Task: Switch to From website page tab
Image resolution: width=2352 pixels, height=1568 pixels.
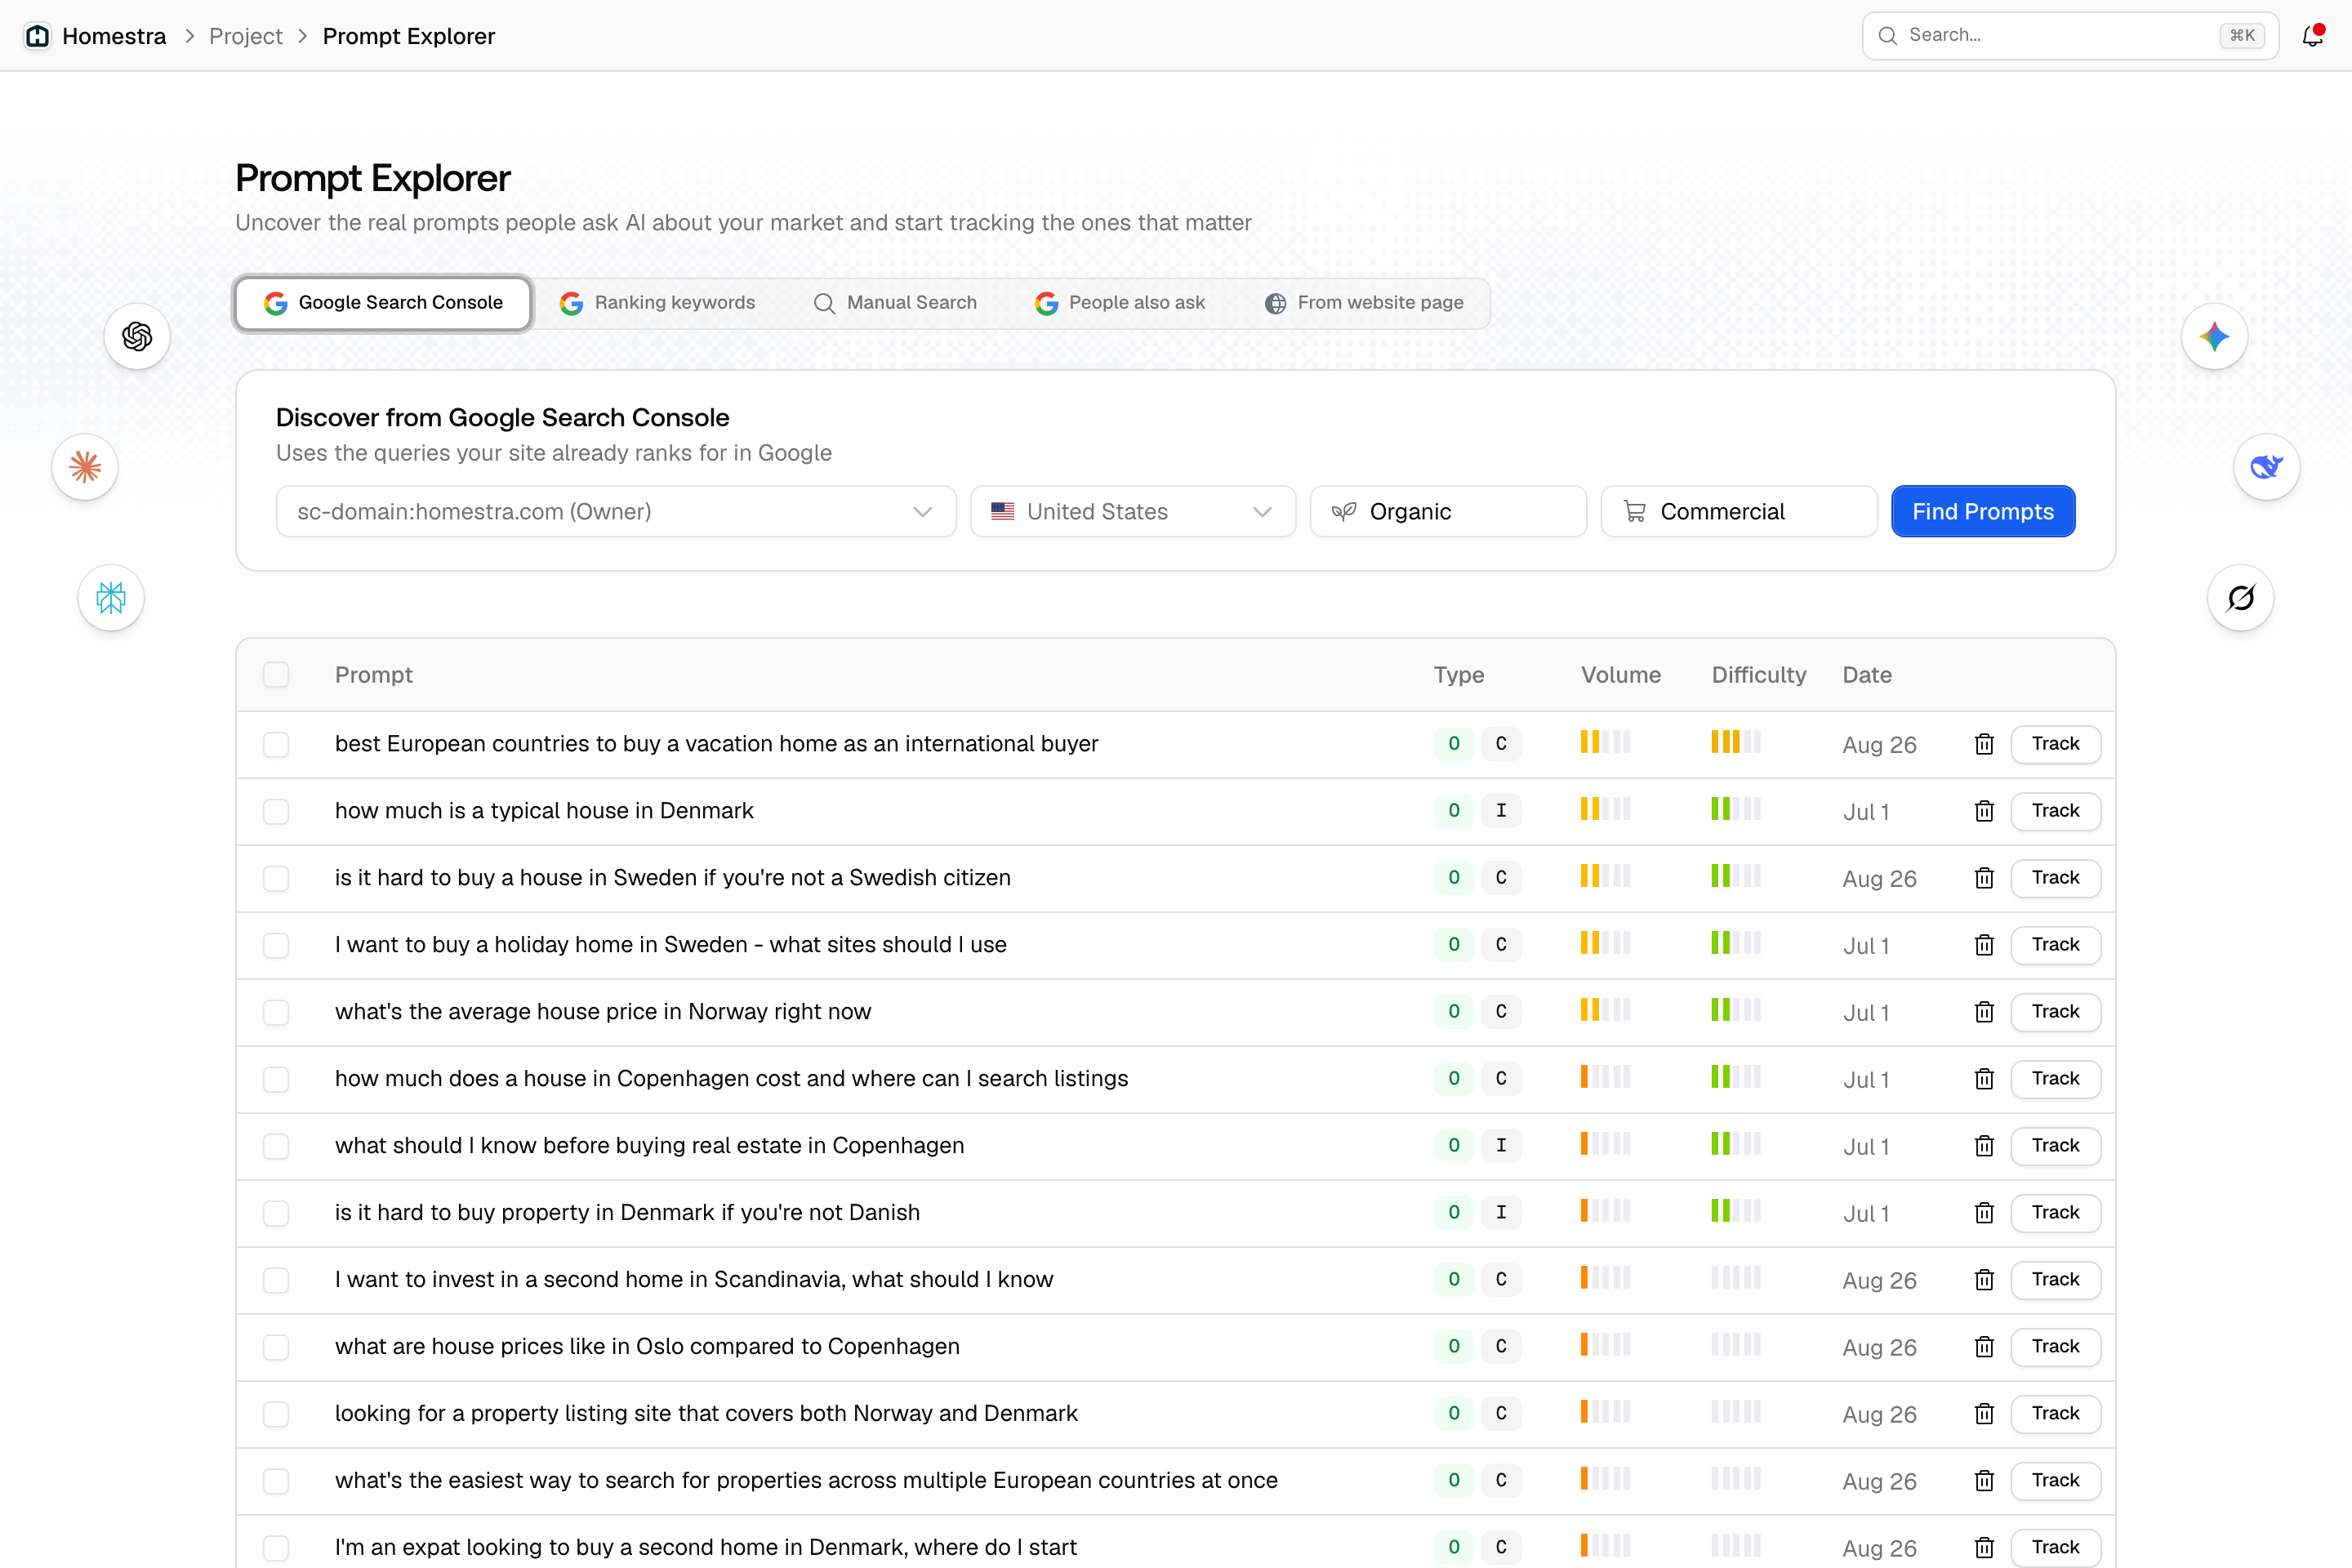Action: 1364,303
